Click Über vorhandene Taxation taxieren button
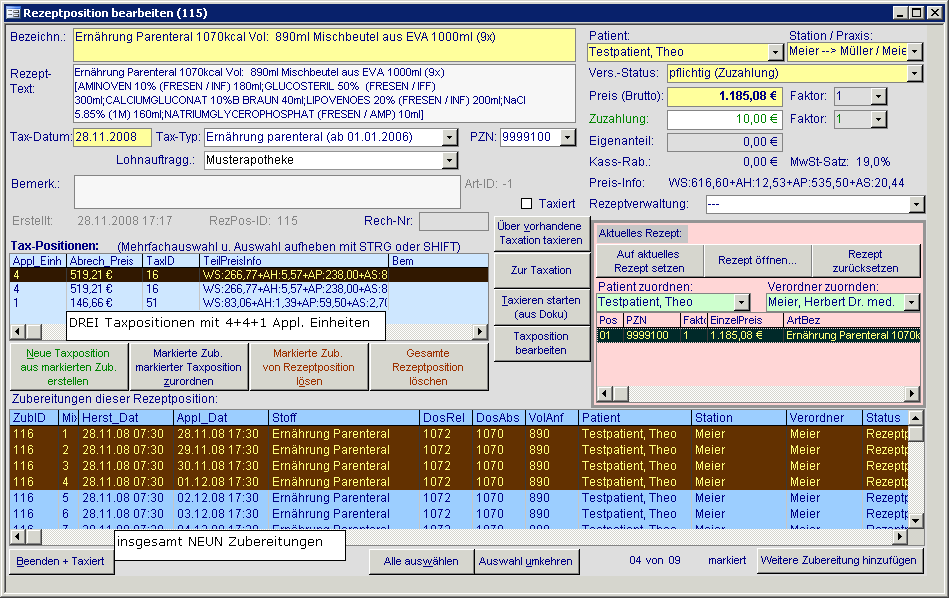The image size is (949, 598). coord(541,234)
